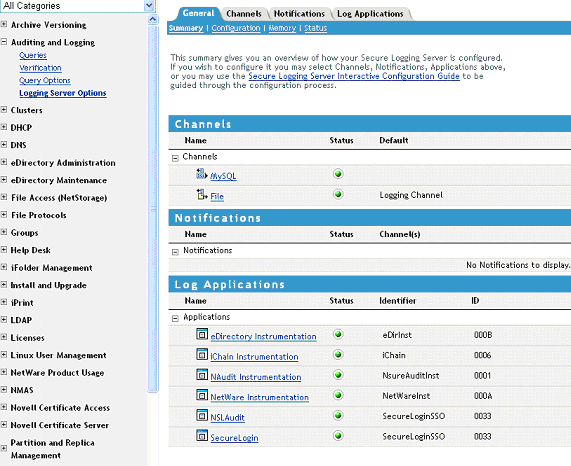Collapse the Notifications tree group
Screen dimensions: 571x466
pos(175,252)
